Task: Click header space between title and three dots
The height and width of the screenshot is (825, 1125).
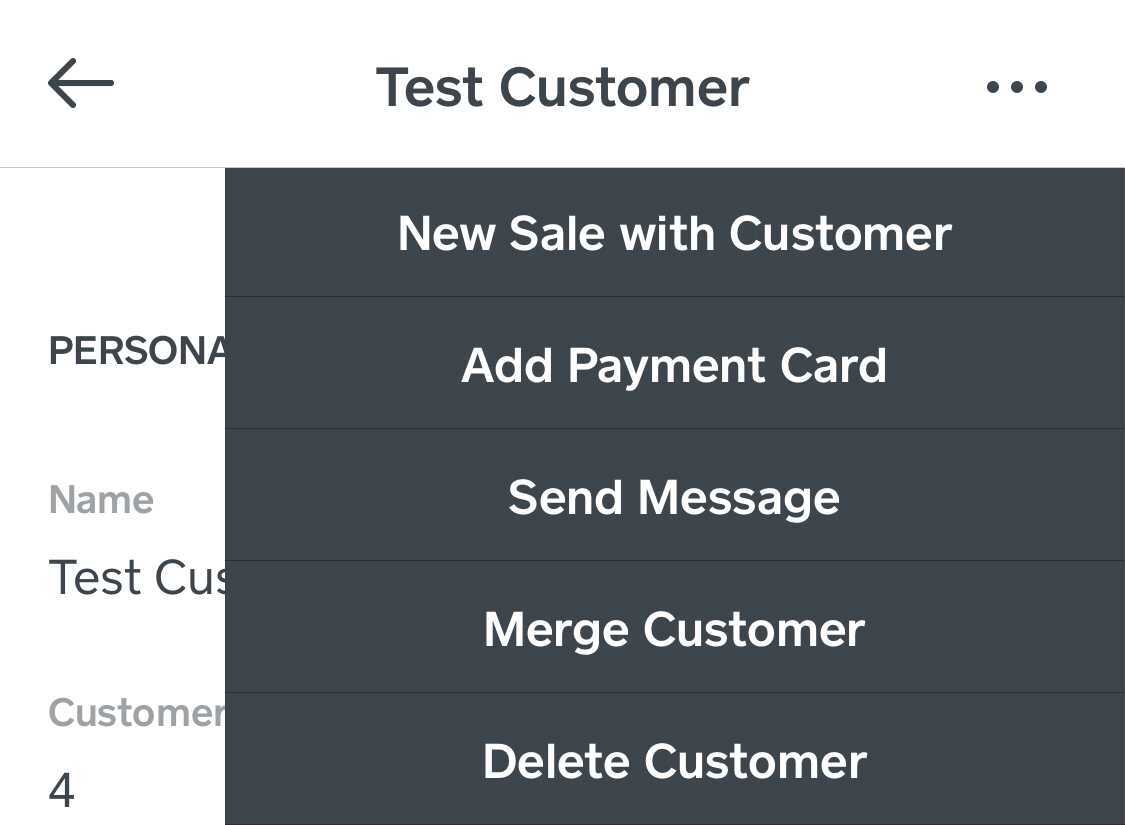Action: point(865,87)
